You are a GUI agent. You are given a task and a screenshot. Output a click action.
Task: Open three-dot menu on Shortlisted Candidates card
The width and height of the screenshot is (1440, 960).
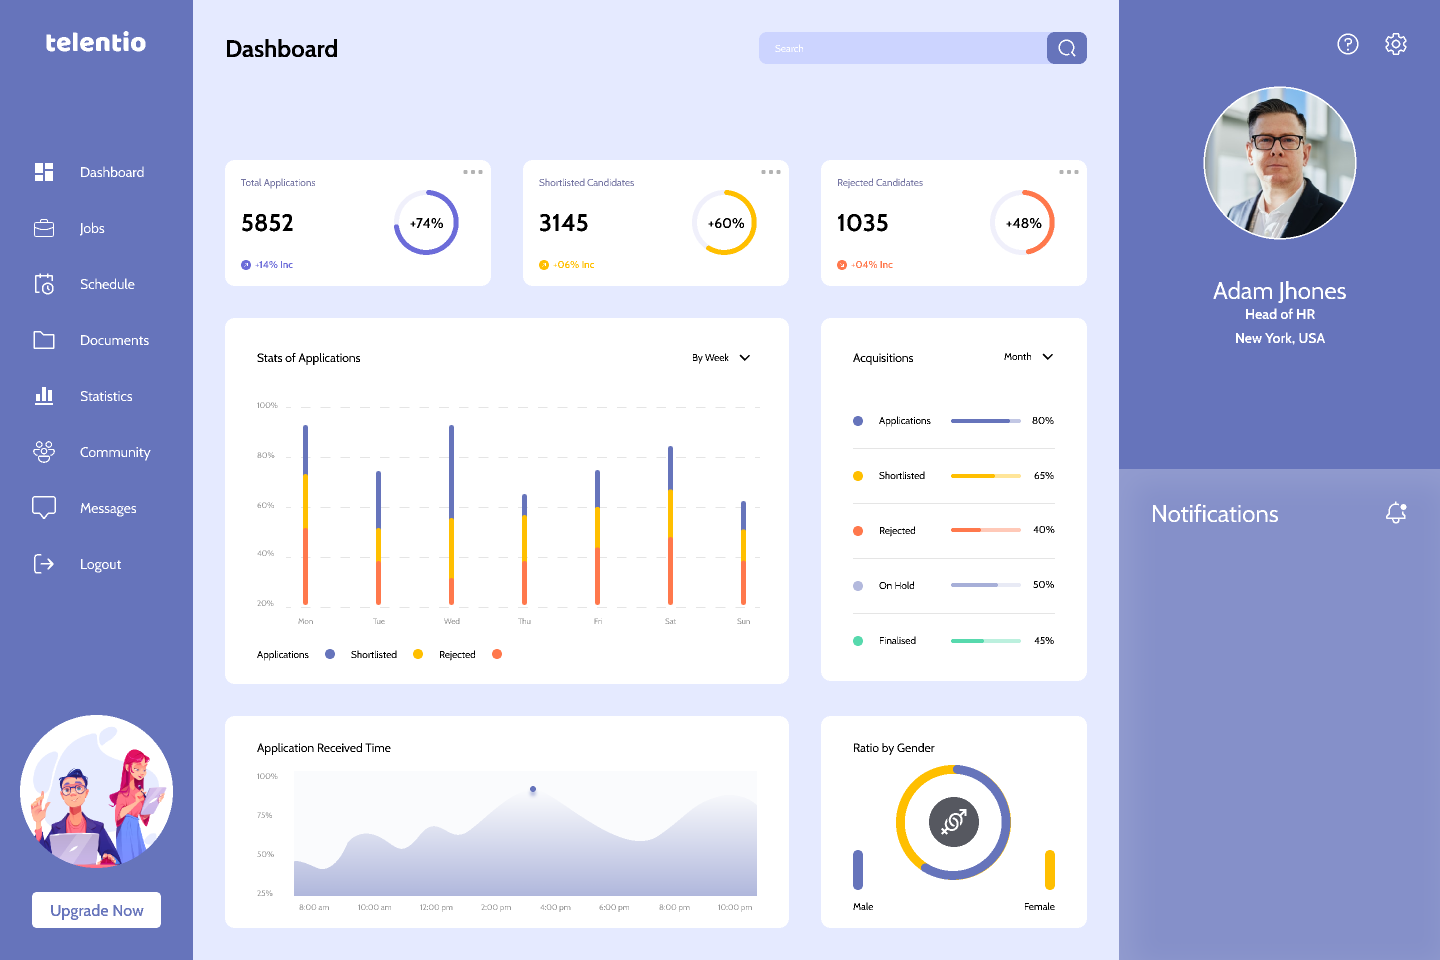771,172
